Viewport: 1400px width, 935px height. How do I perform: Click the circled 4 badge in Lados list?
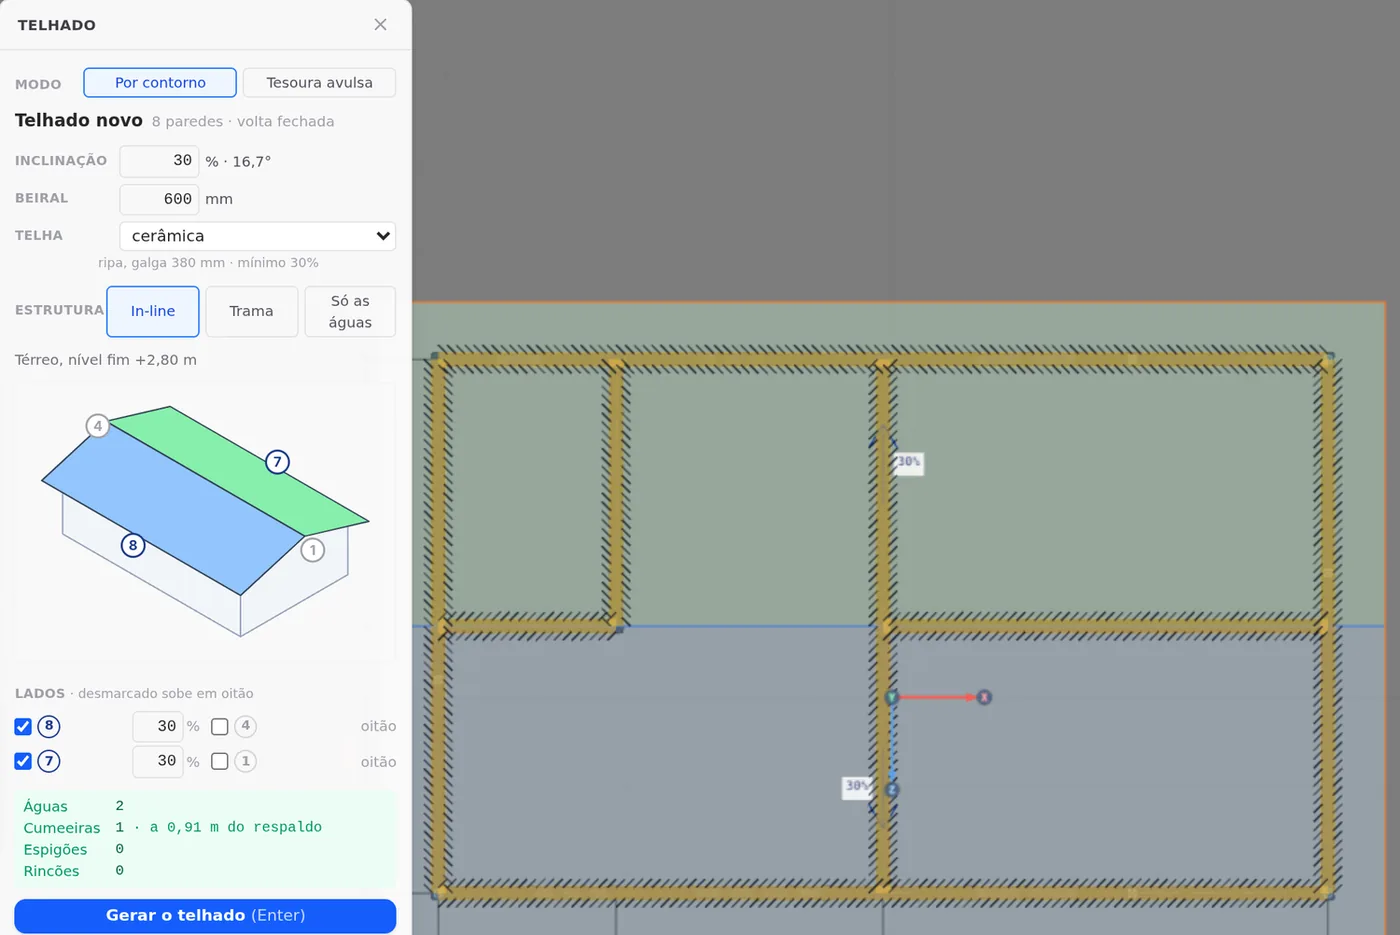click(246, 727)
